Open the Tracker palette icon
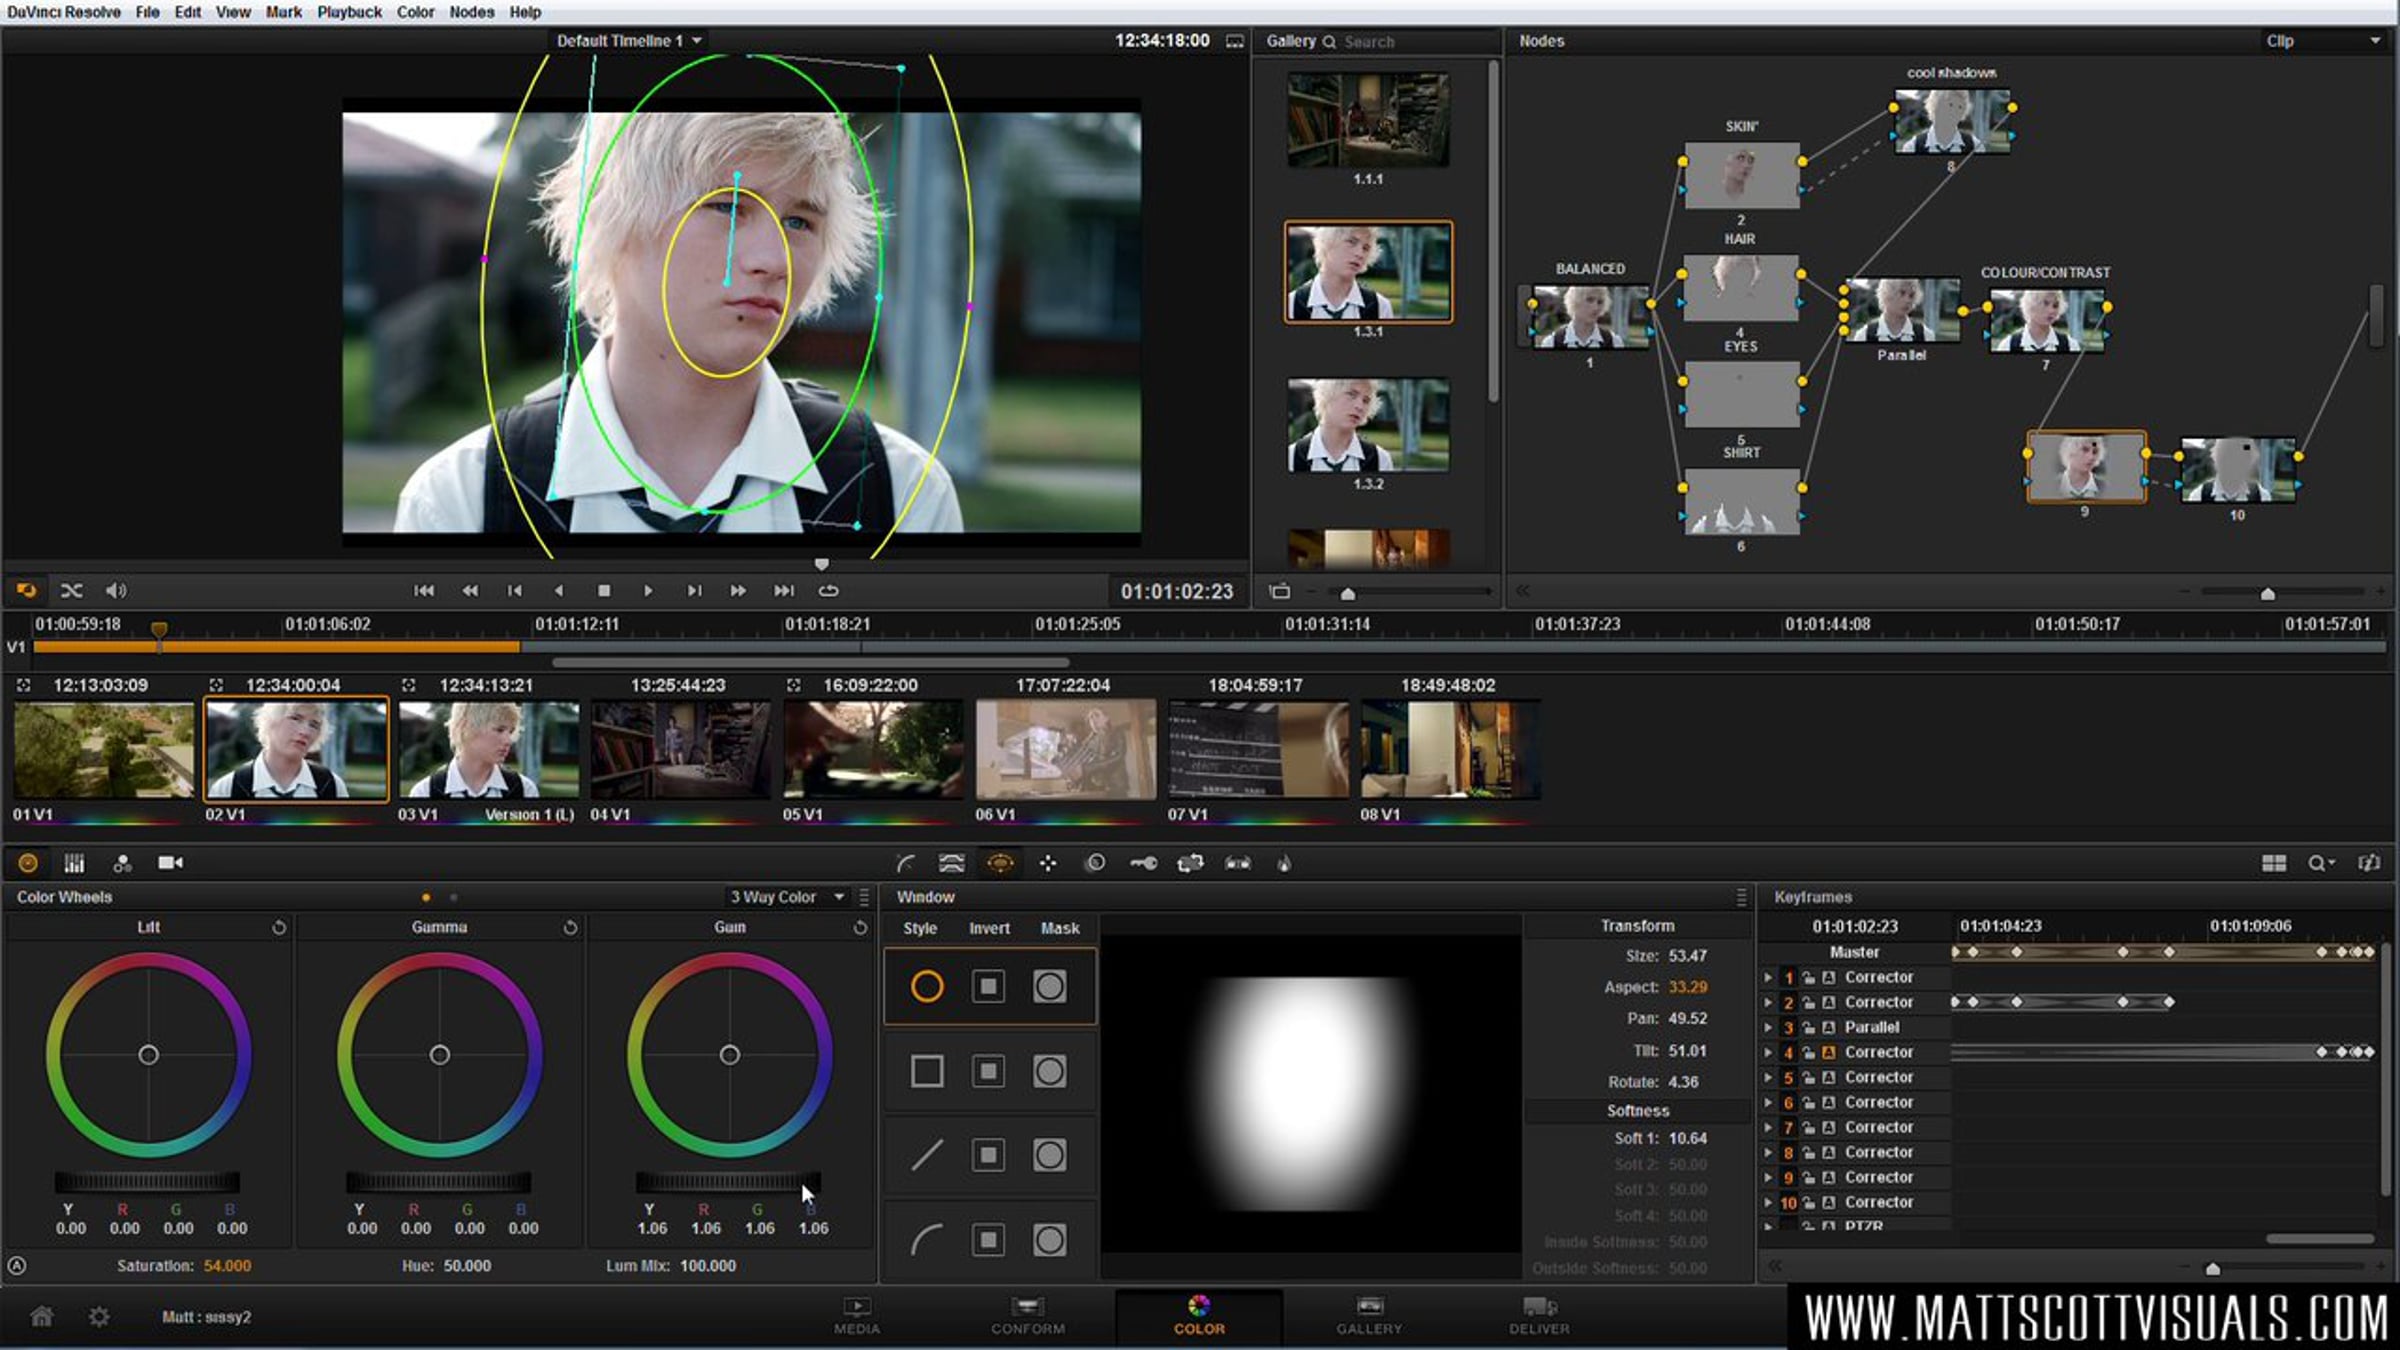Viewport: 2400px width, 1350px height. point(1047,863)
